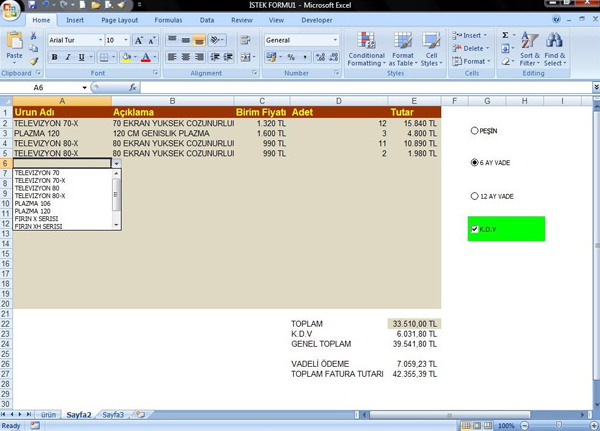Expand the General number format dropdown
Screen dimensions: 600x431
335,40
